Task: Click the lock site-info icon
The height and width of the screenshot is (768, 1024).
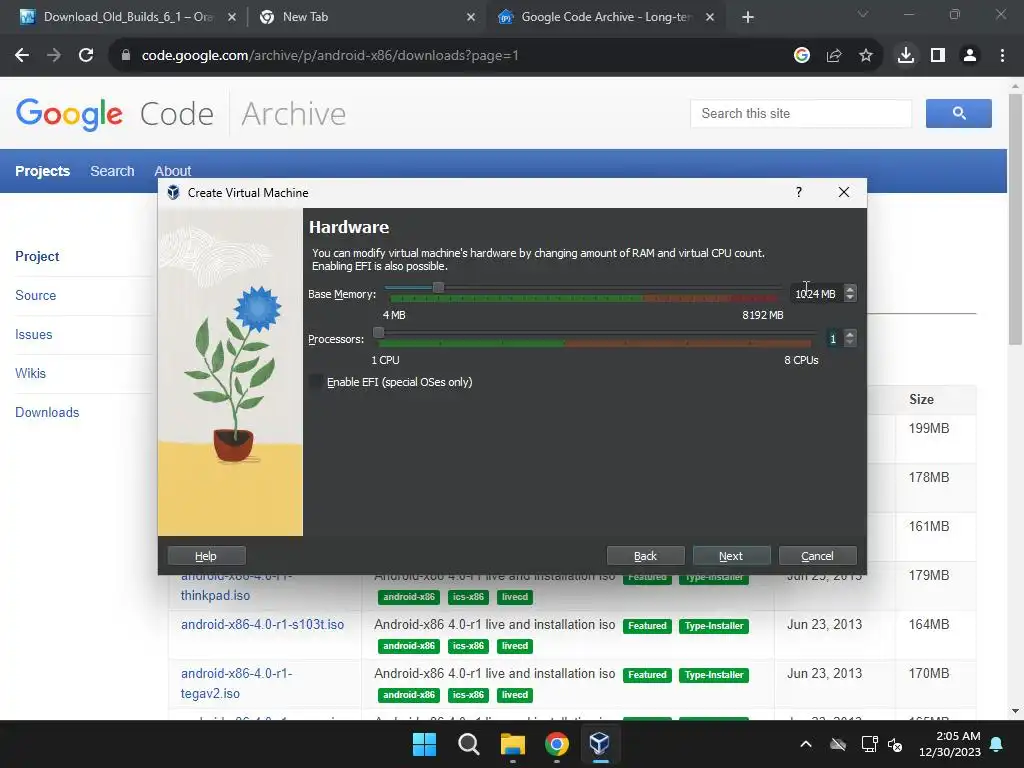Action: pyautogui.click(x=126, y=56)
